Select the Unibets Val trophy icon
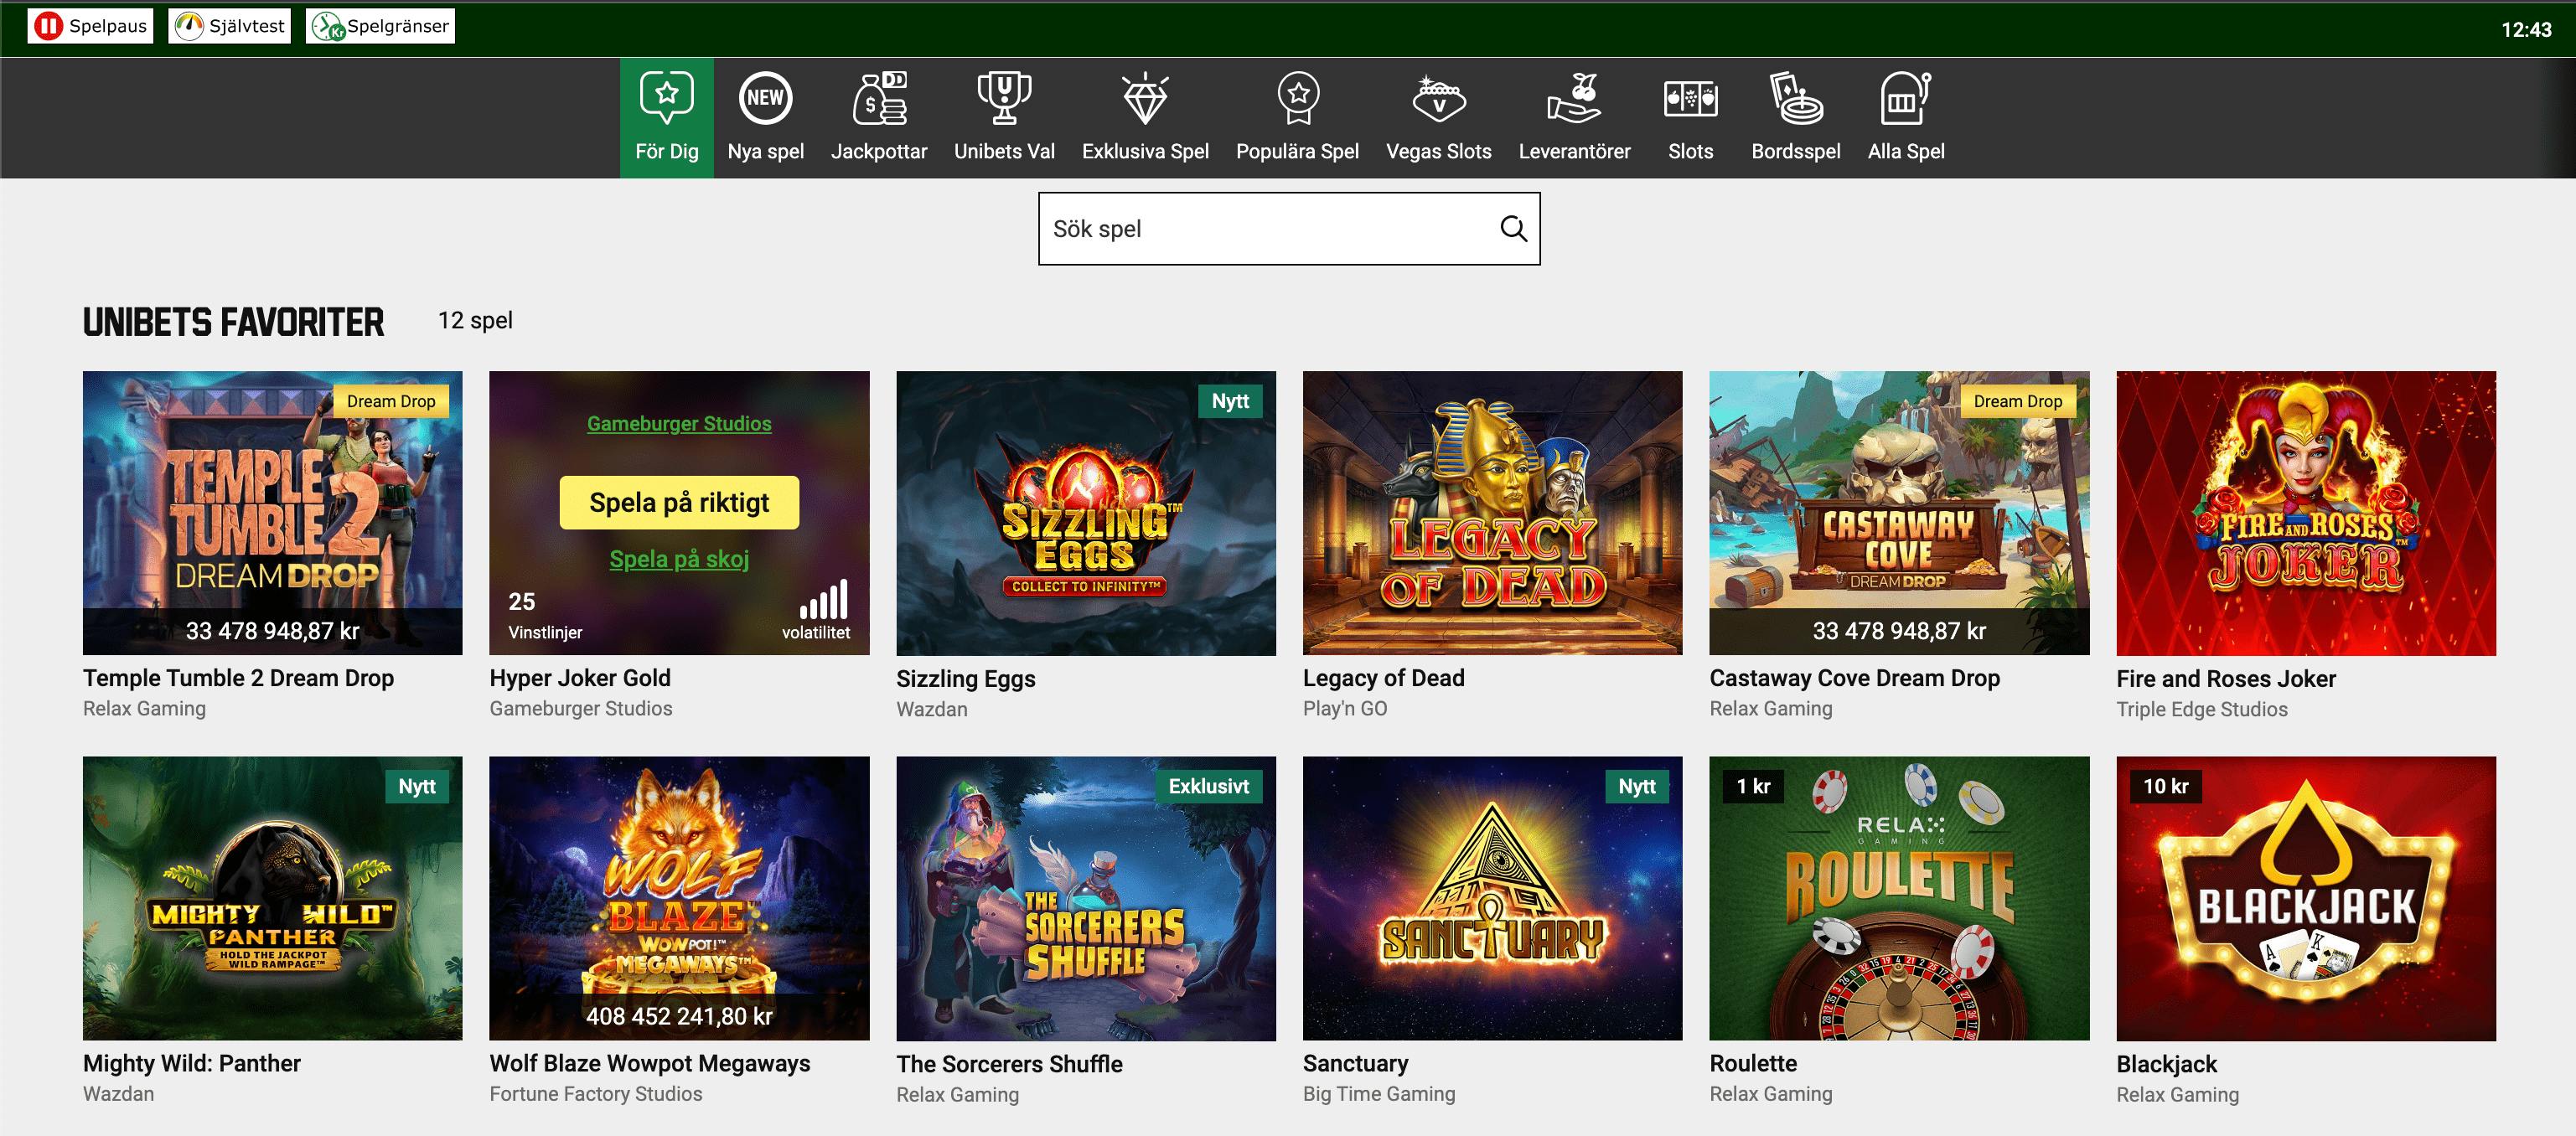This screenshot has width=2576, height=1136. pyautogui.click(x=1004, y=98)
